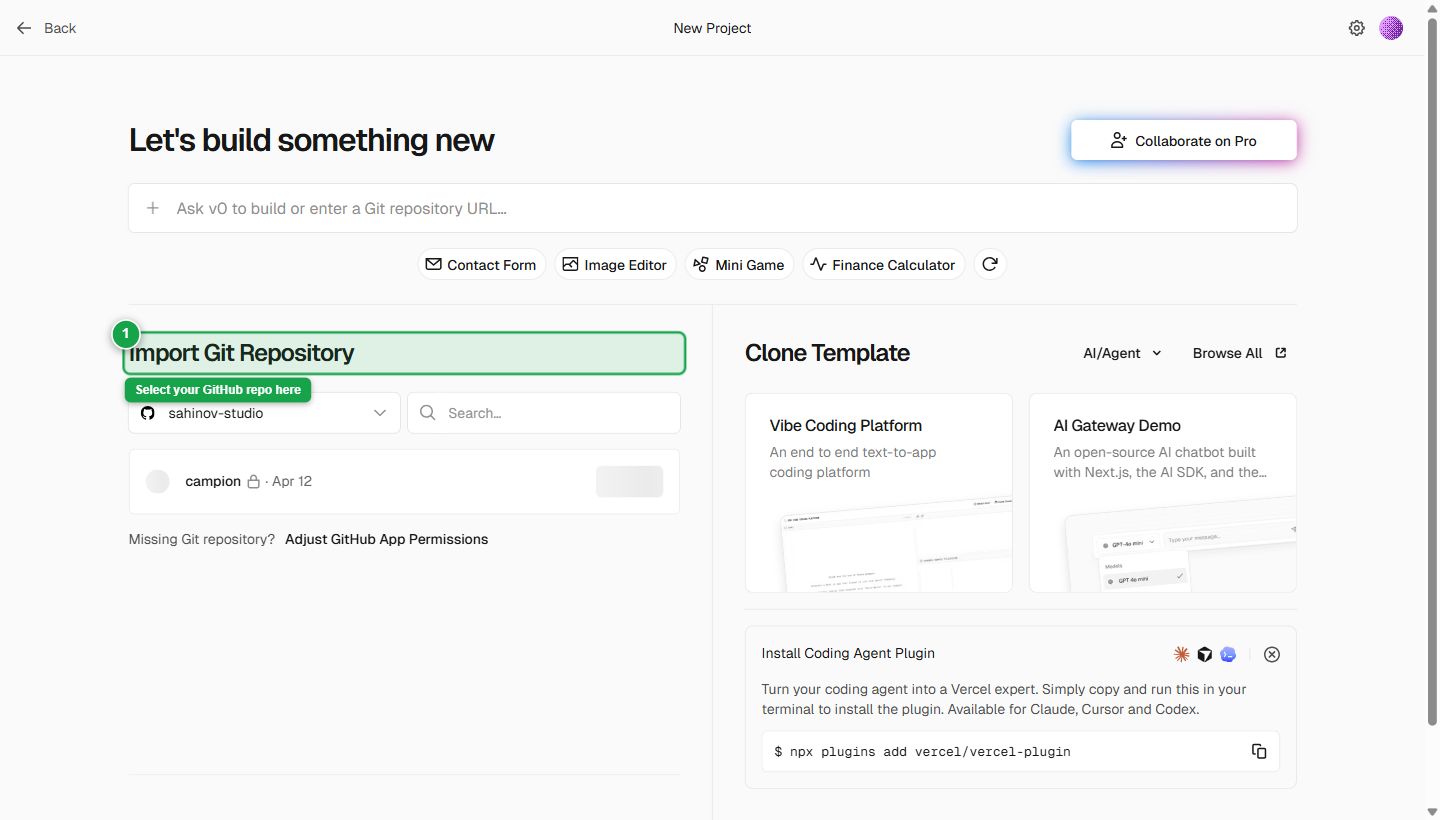Click the Missing Git repository? text
The image size is (1440, 820).
pos(202,539)
